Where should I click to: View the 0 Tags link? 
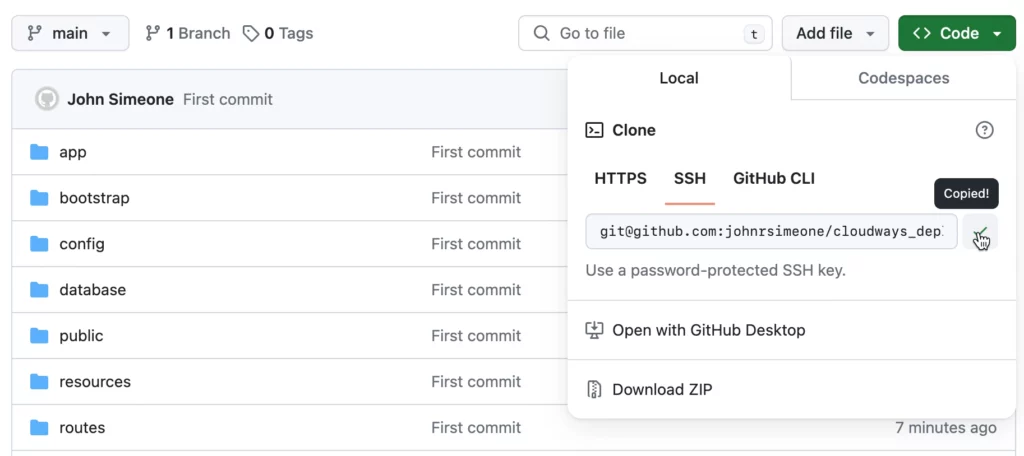278,33
